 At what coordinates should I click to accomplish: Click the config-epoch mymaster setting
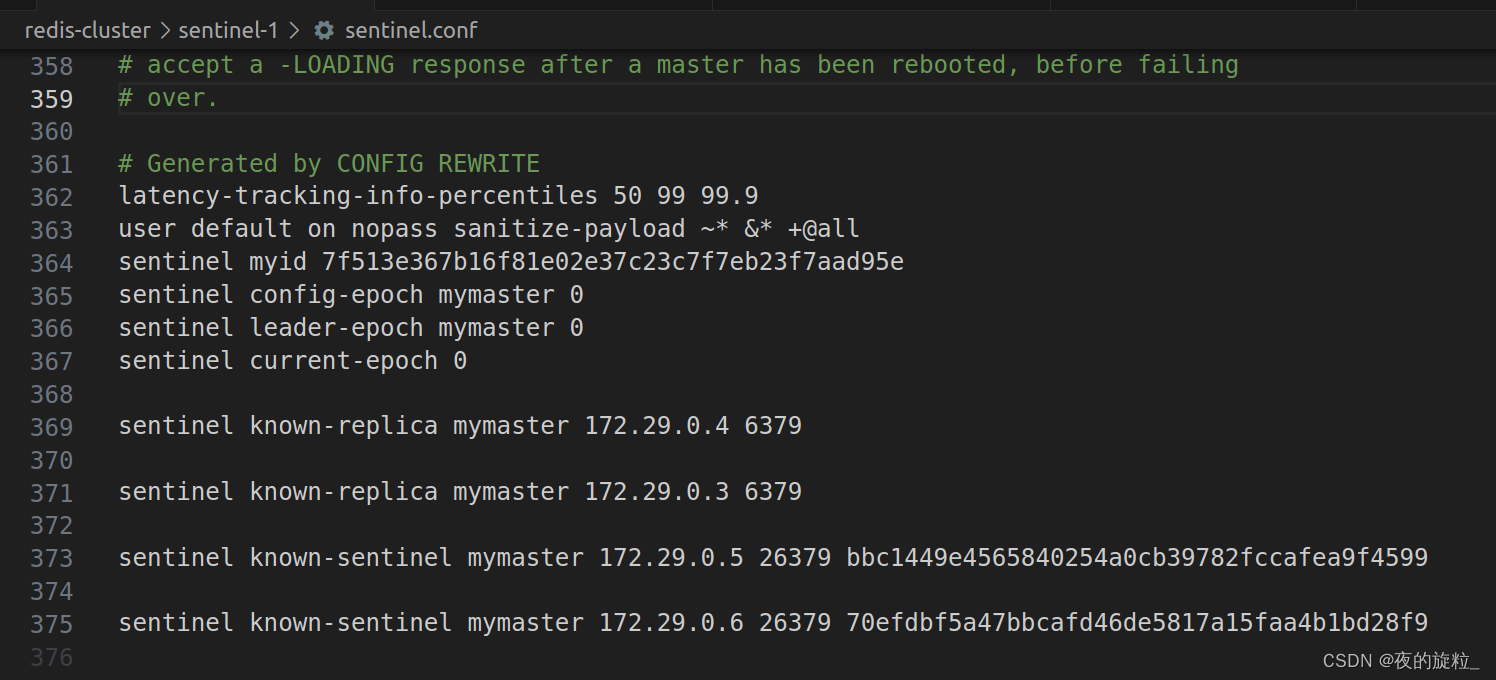pyautogui.click(x=348, y=294)
